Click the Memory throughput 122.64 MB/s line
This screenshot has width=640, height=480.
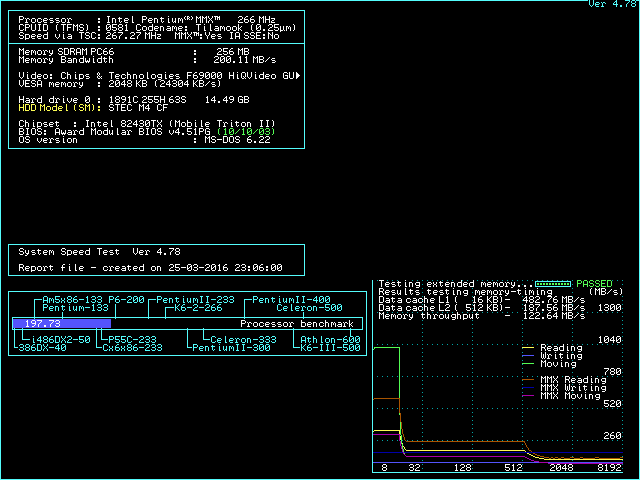(482, 316)
